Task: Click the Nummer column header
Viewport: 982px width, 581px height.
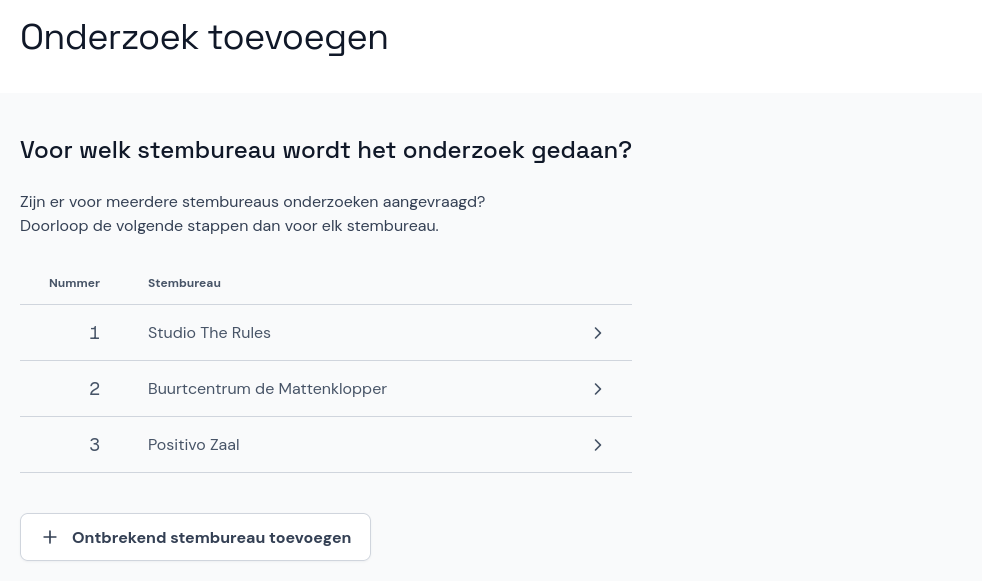Action: [74, 283]
